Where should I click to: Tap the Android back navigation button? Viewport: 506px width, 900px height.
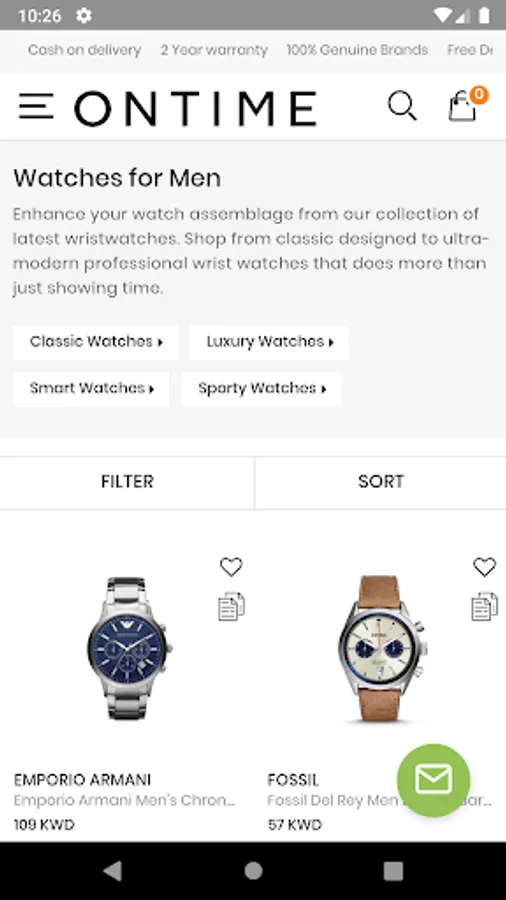tap(112, 871)
